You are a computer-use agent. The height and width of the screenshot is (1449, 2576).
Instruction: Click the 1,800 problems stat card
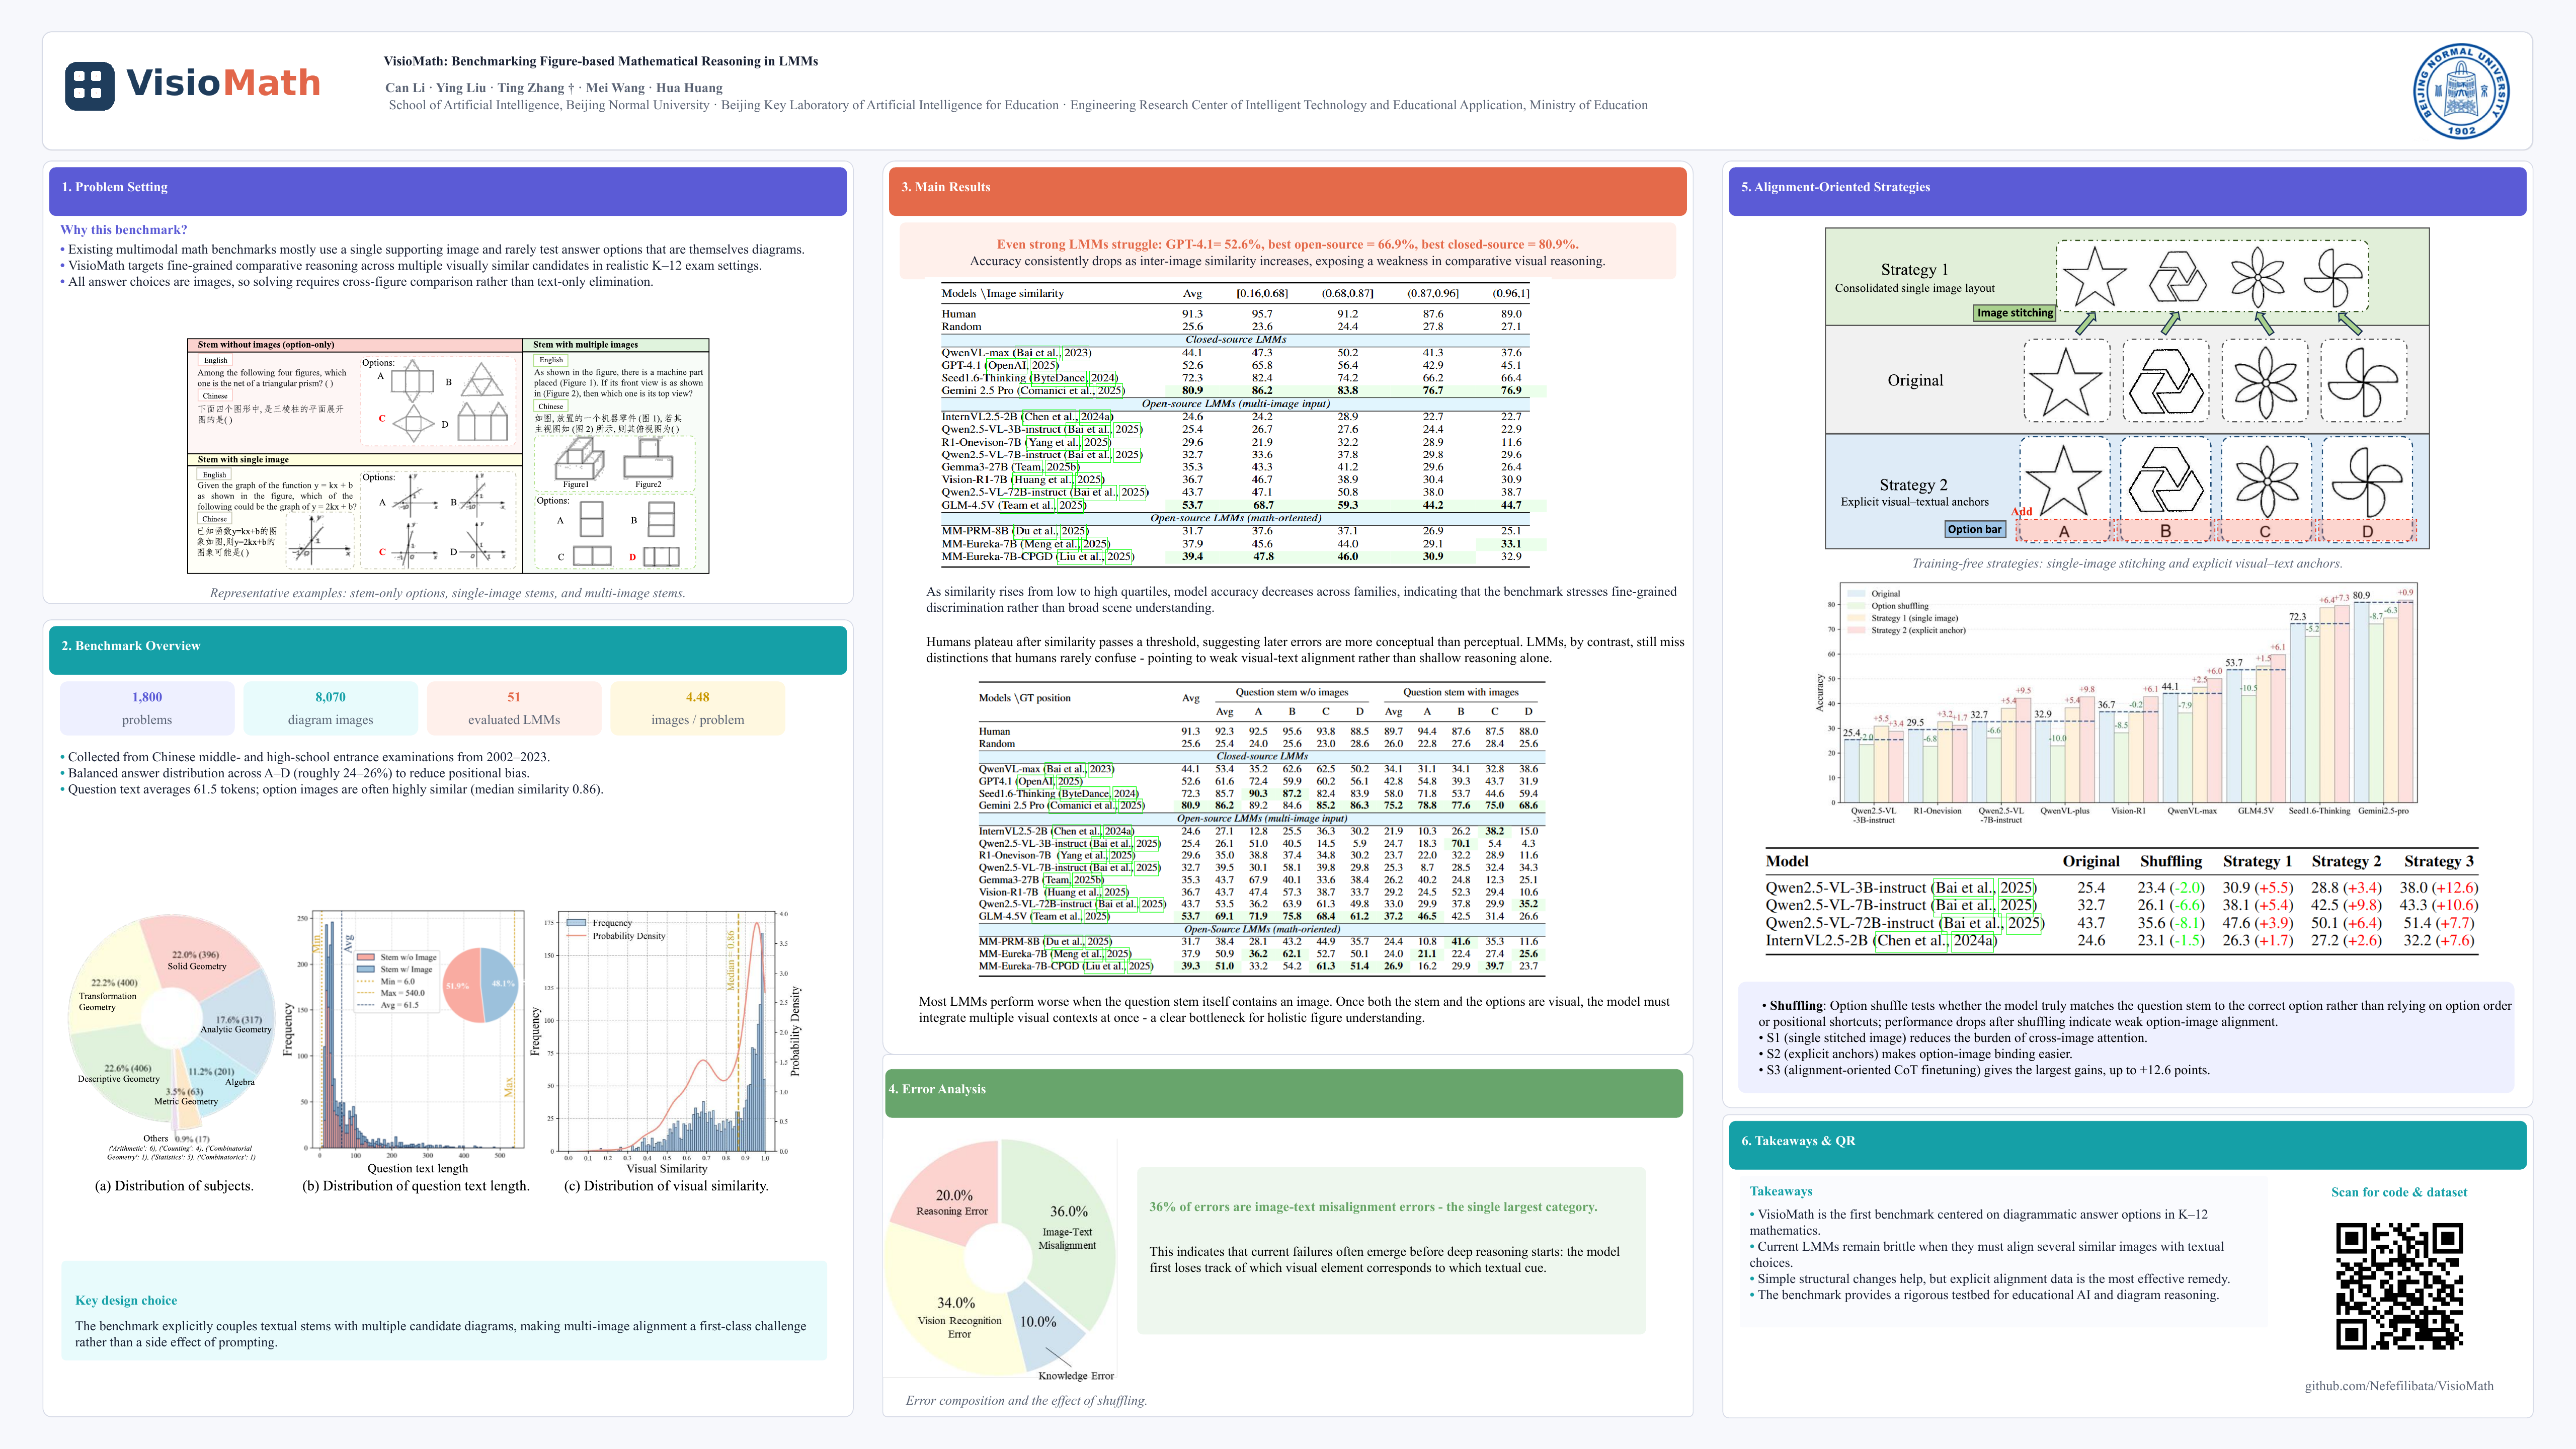pyautogui.click(x=147, y=708)
